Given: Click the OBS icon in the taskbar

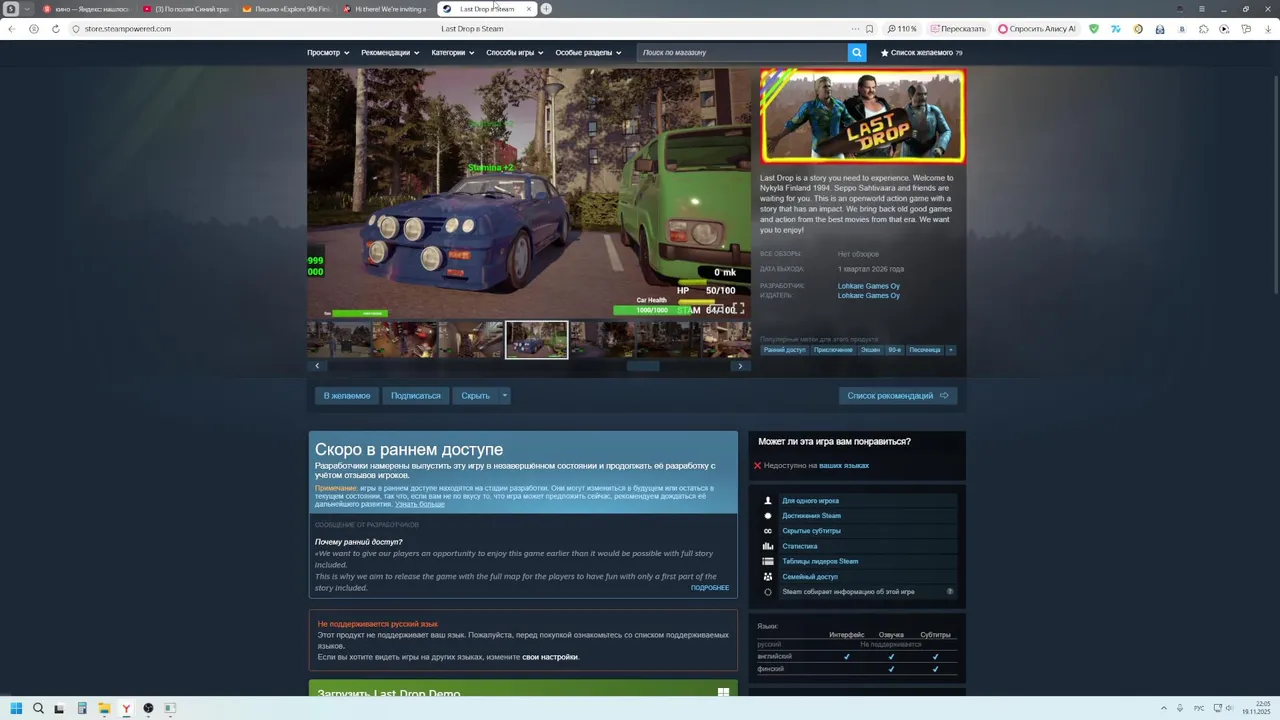Looking at the screenshot, I should tap(148, 708).
